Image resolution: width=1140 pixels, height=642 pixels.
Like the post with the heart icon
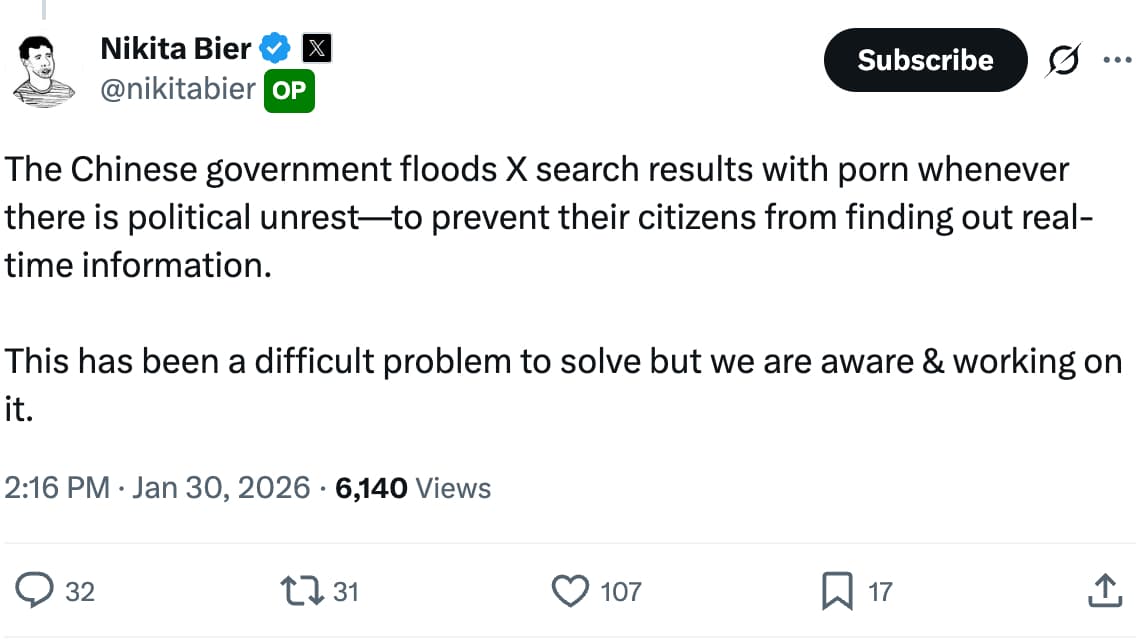click(571, 591)
